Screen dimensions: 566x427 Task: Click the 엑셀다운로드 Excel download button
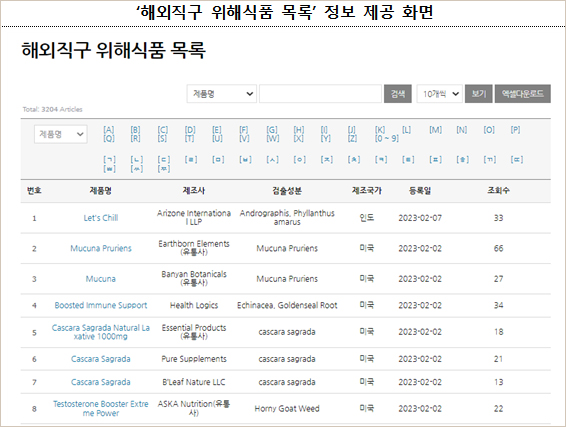point(522,94)
